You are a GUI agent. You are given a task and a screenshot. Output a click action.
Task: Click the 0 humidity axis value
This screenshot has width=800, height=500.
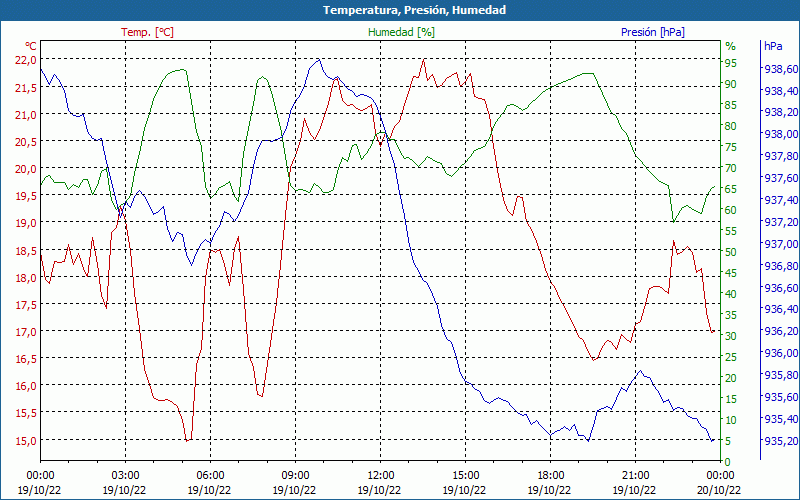click(728, 462)
